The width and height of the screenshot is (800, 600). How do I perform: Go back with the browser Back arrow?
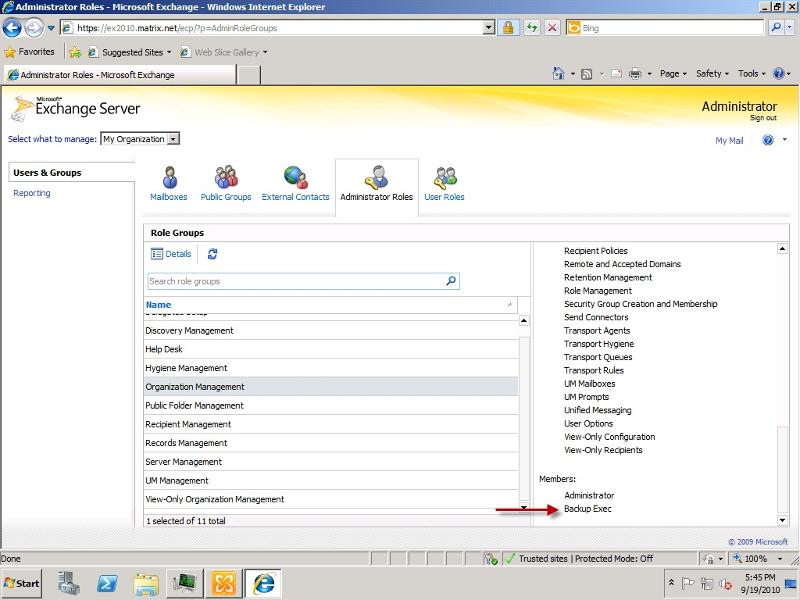coord(12,28)
